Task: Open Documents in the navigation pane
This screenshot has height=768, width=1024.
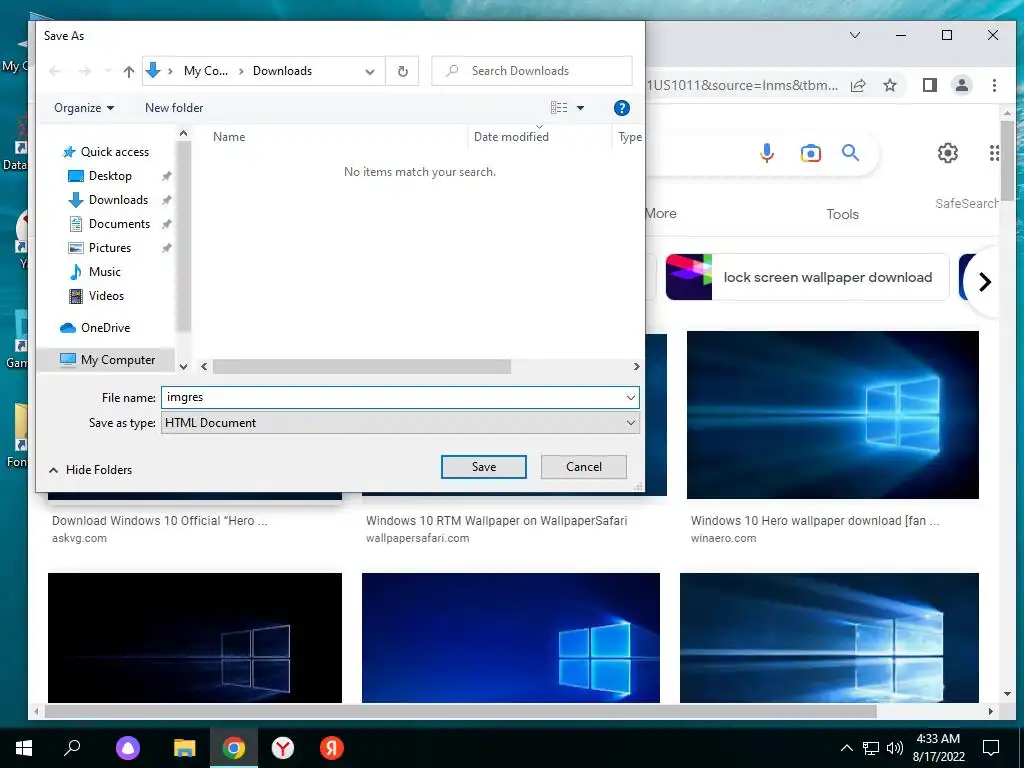Action: 110,224
